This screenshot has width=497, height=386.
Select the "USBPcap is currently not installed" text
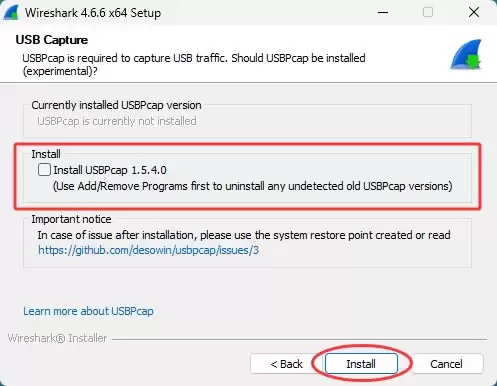pos(117,121)
